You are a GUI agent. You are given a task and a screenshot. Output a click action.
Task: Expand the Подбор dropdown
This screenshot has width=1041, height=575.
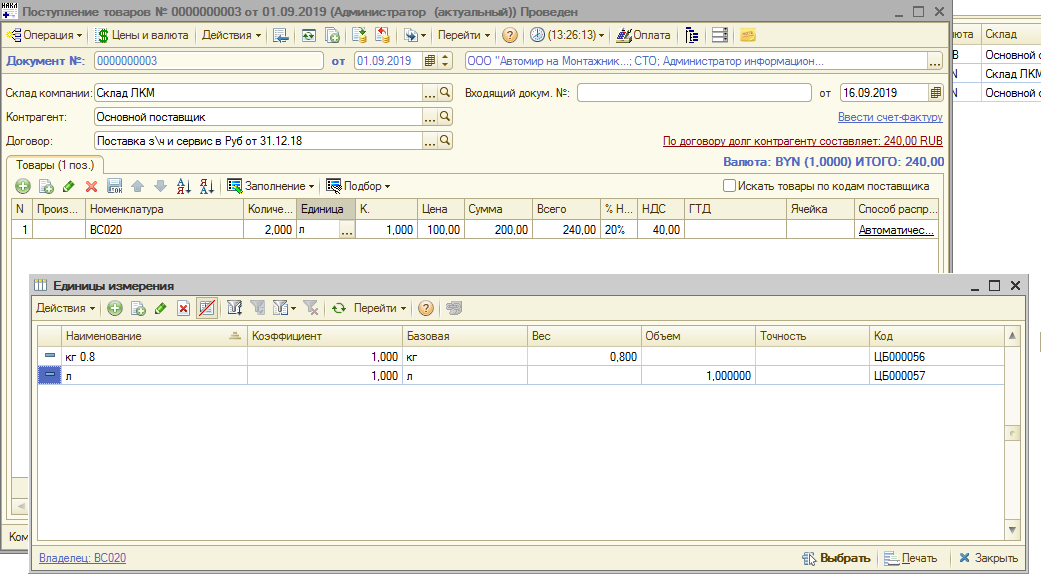(358, 187)
